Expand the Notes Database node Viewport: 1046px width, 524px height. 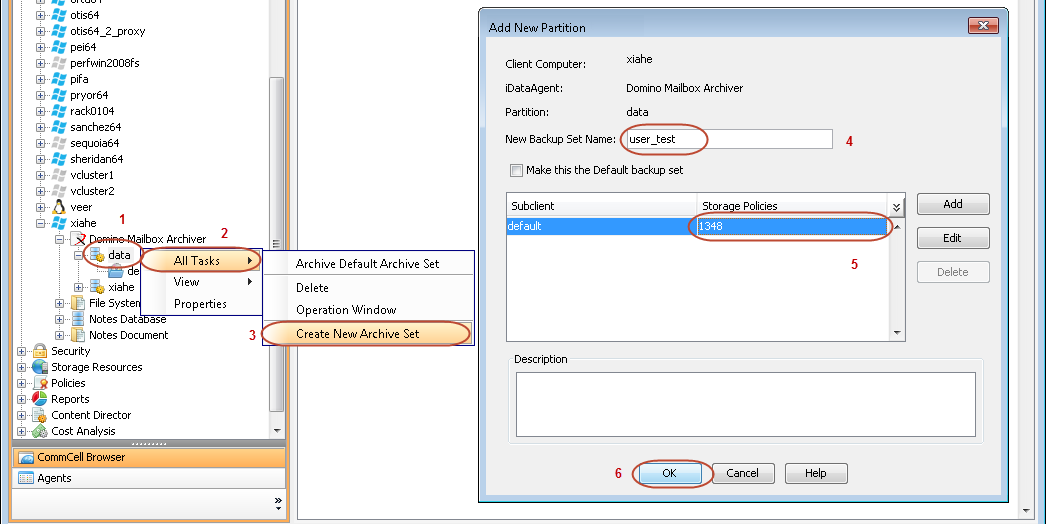click(x=60, y=319)
